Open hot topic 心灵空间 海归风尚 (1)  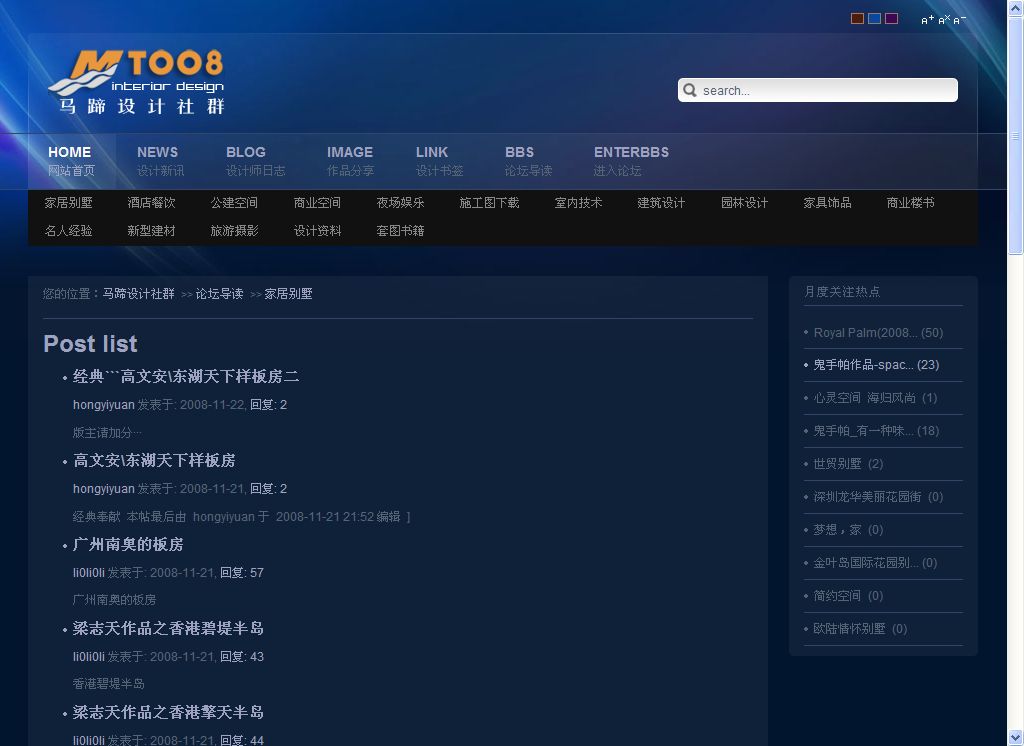875,398
